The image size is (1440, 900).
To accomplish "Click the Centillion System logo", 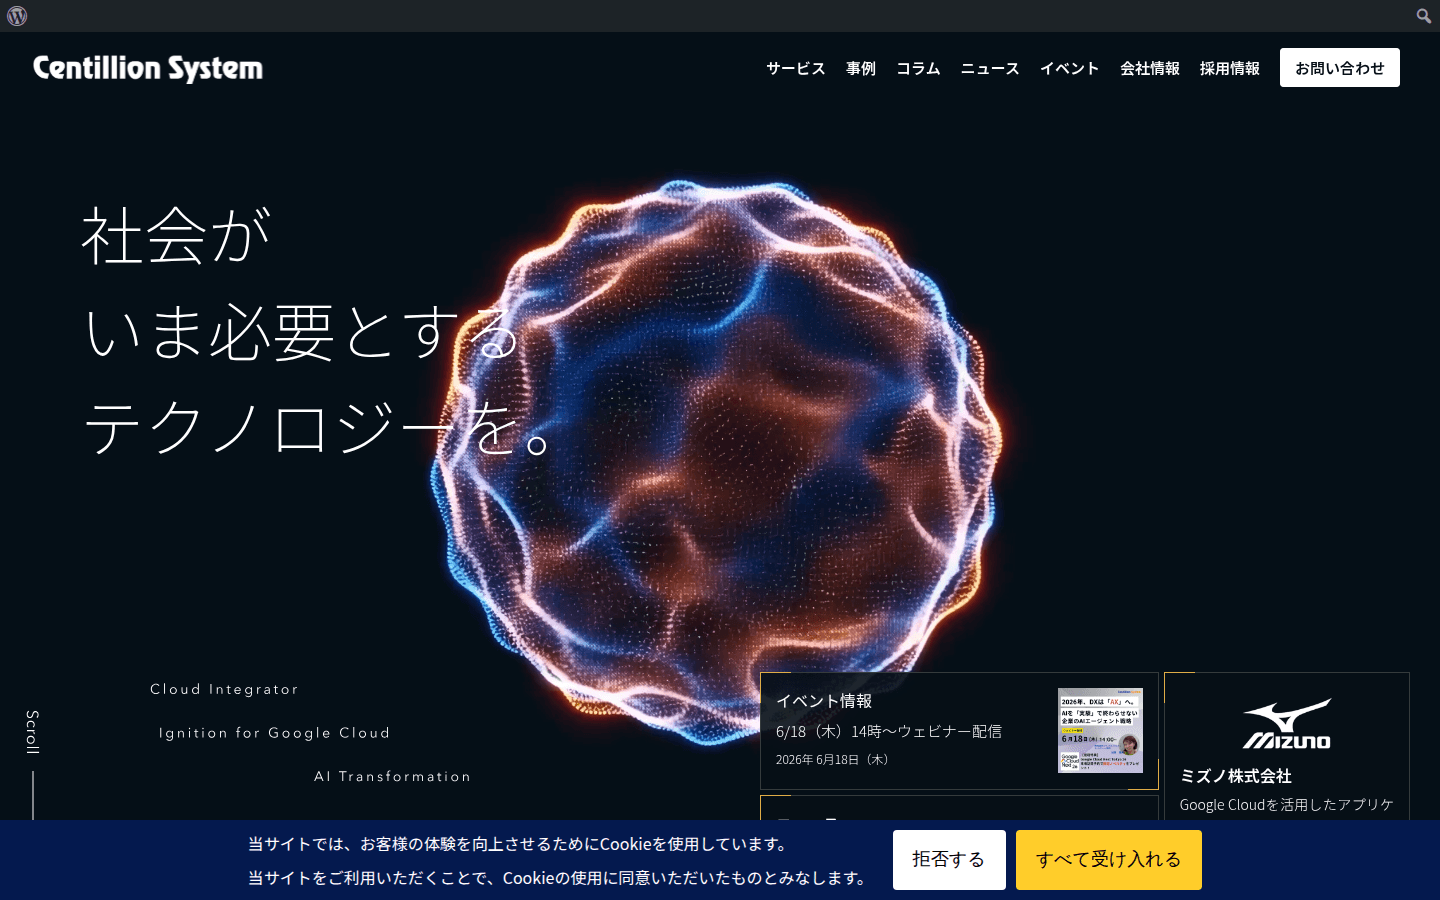I will click(148, 68).
